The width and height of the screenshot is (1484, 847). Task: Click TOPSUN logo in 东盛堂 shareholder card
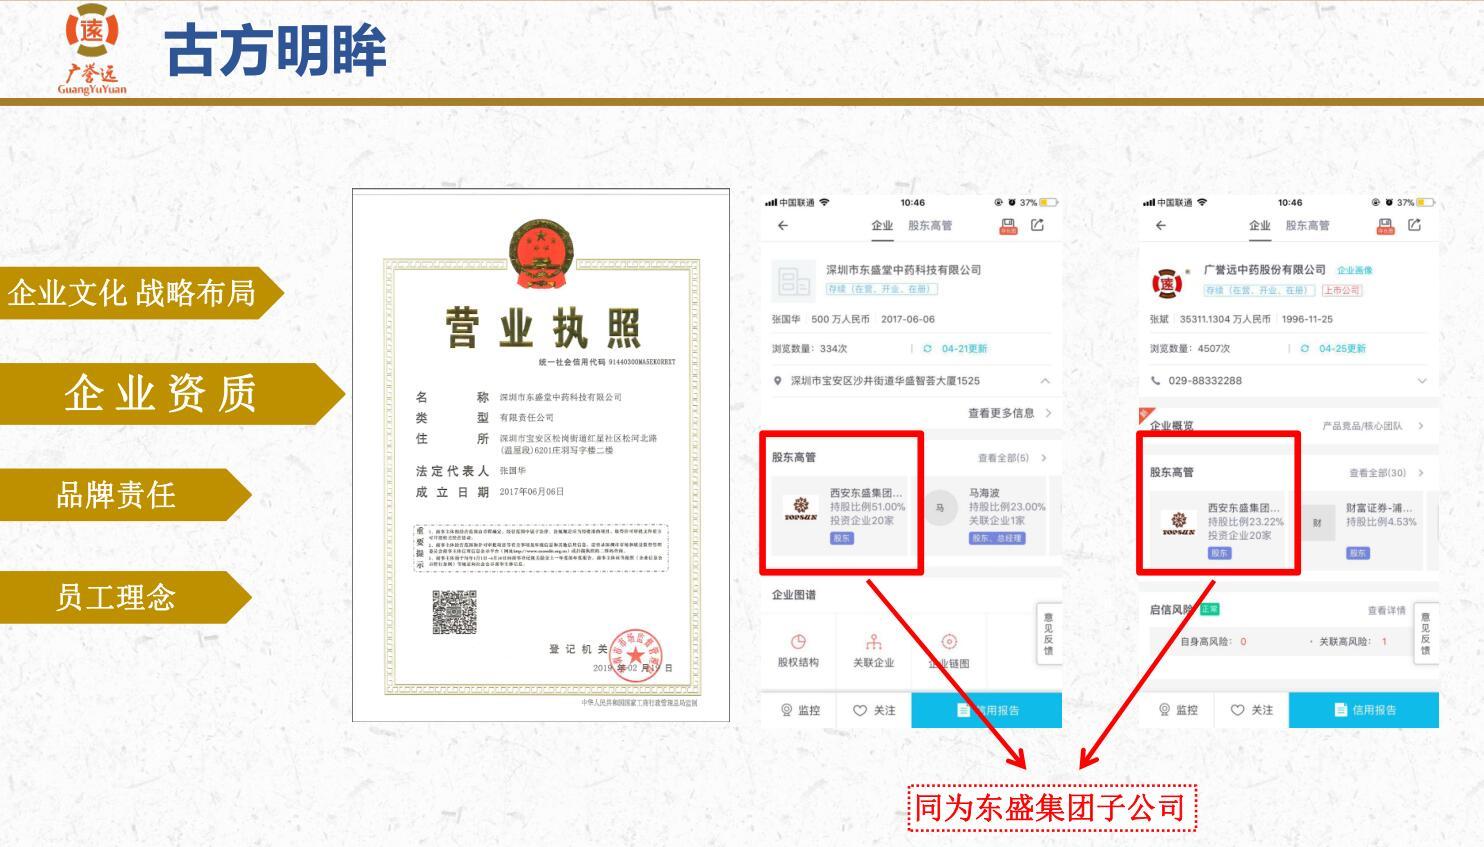pos(800,509)
